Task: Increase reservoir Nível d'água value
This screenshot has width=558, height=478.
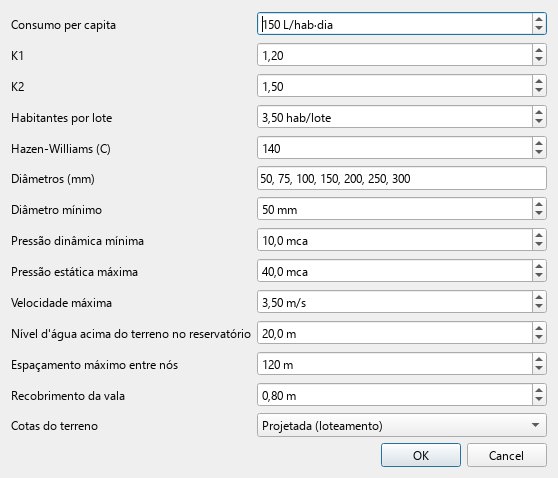Action: [539, 328]
